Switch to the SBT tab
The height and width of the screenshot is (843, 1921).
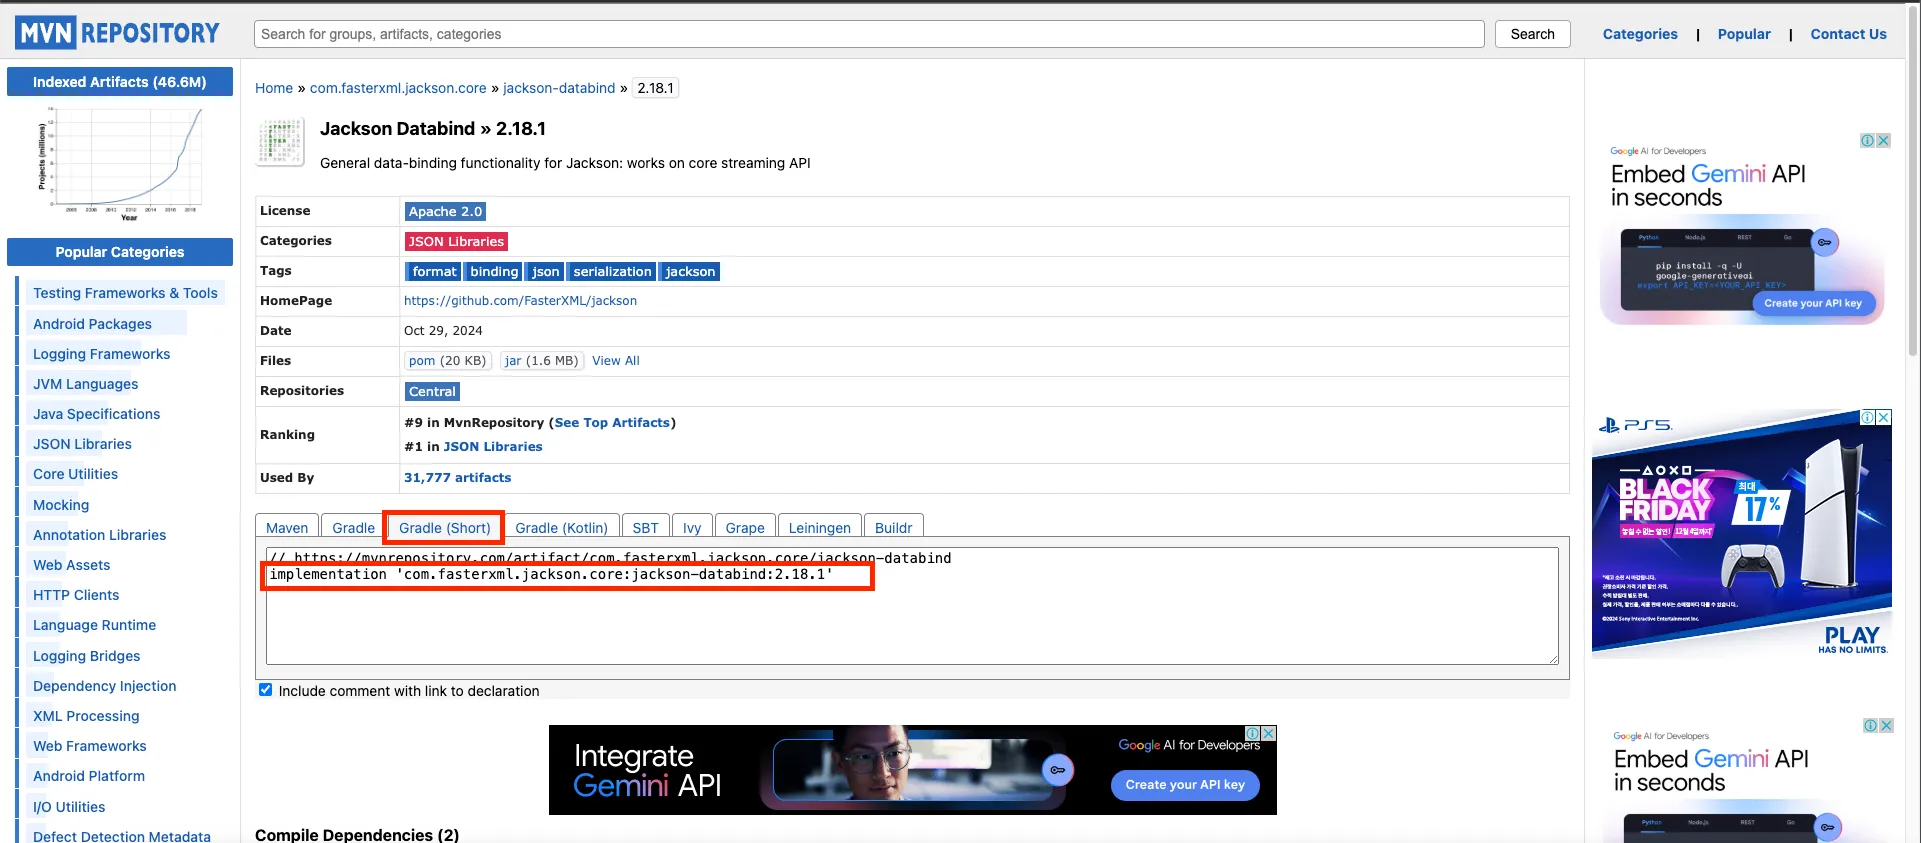coord(645,528)
